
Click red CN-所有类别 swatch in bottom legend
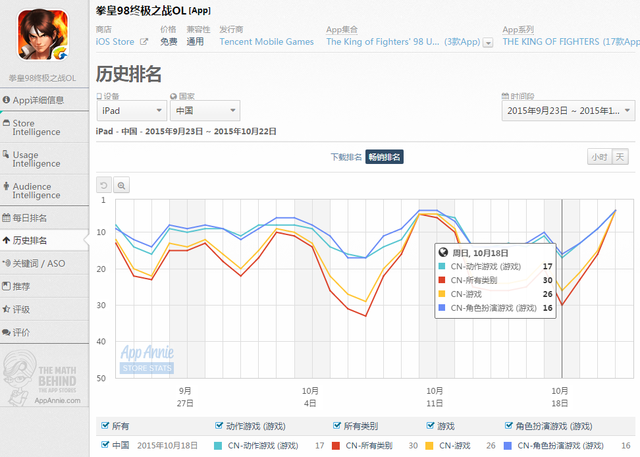tap(336, 446)
